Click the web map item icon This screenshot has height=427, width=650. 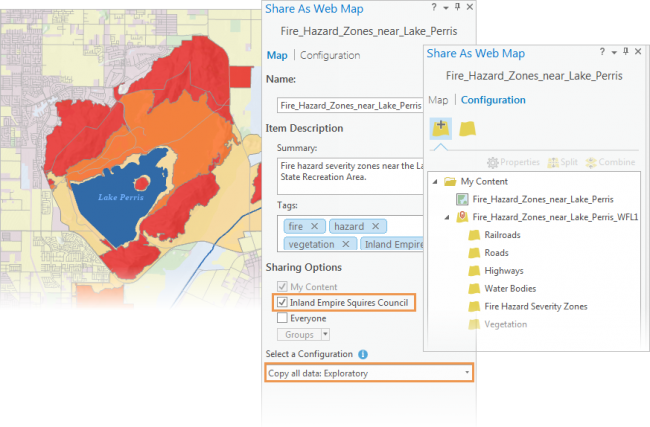pos(462,199)
